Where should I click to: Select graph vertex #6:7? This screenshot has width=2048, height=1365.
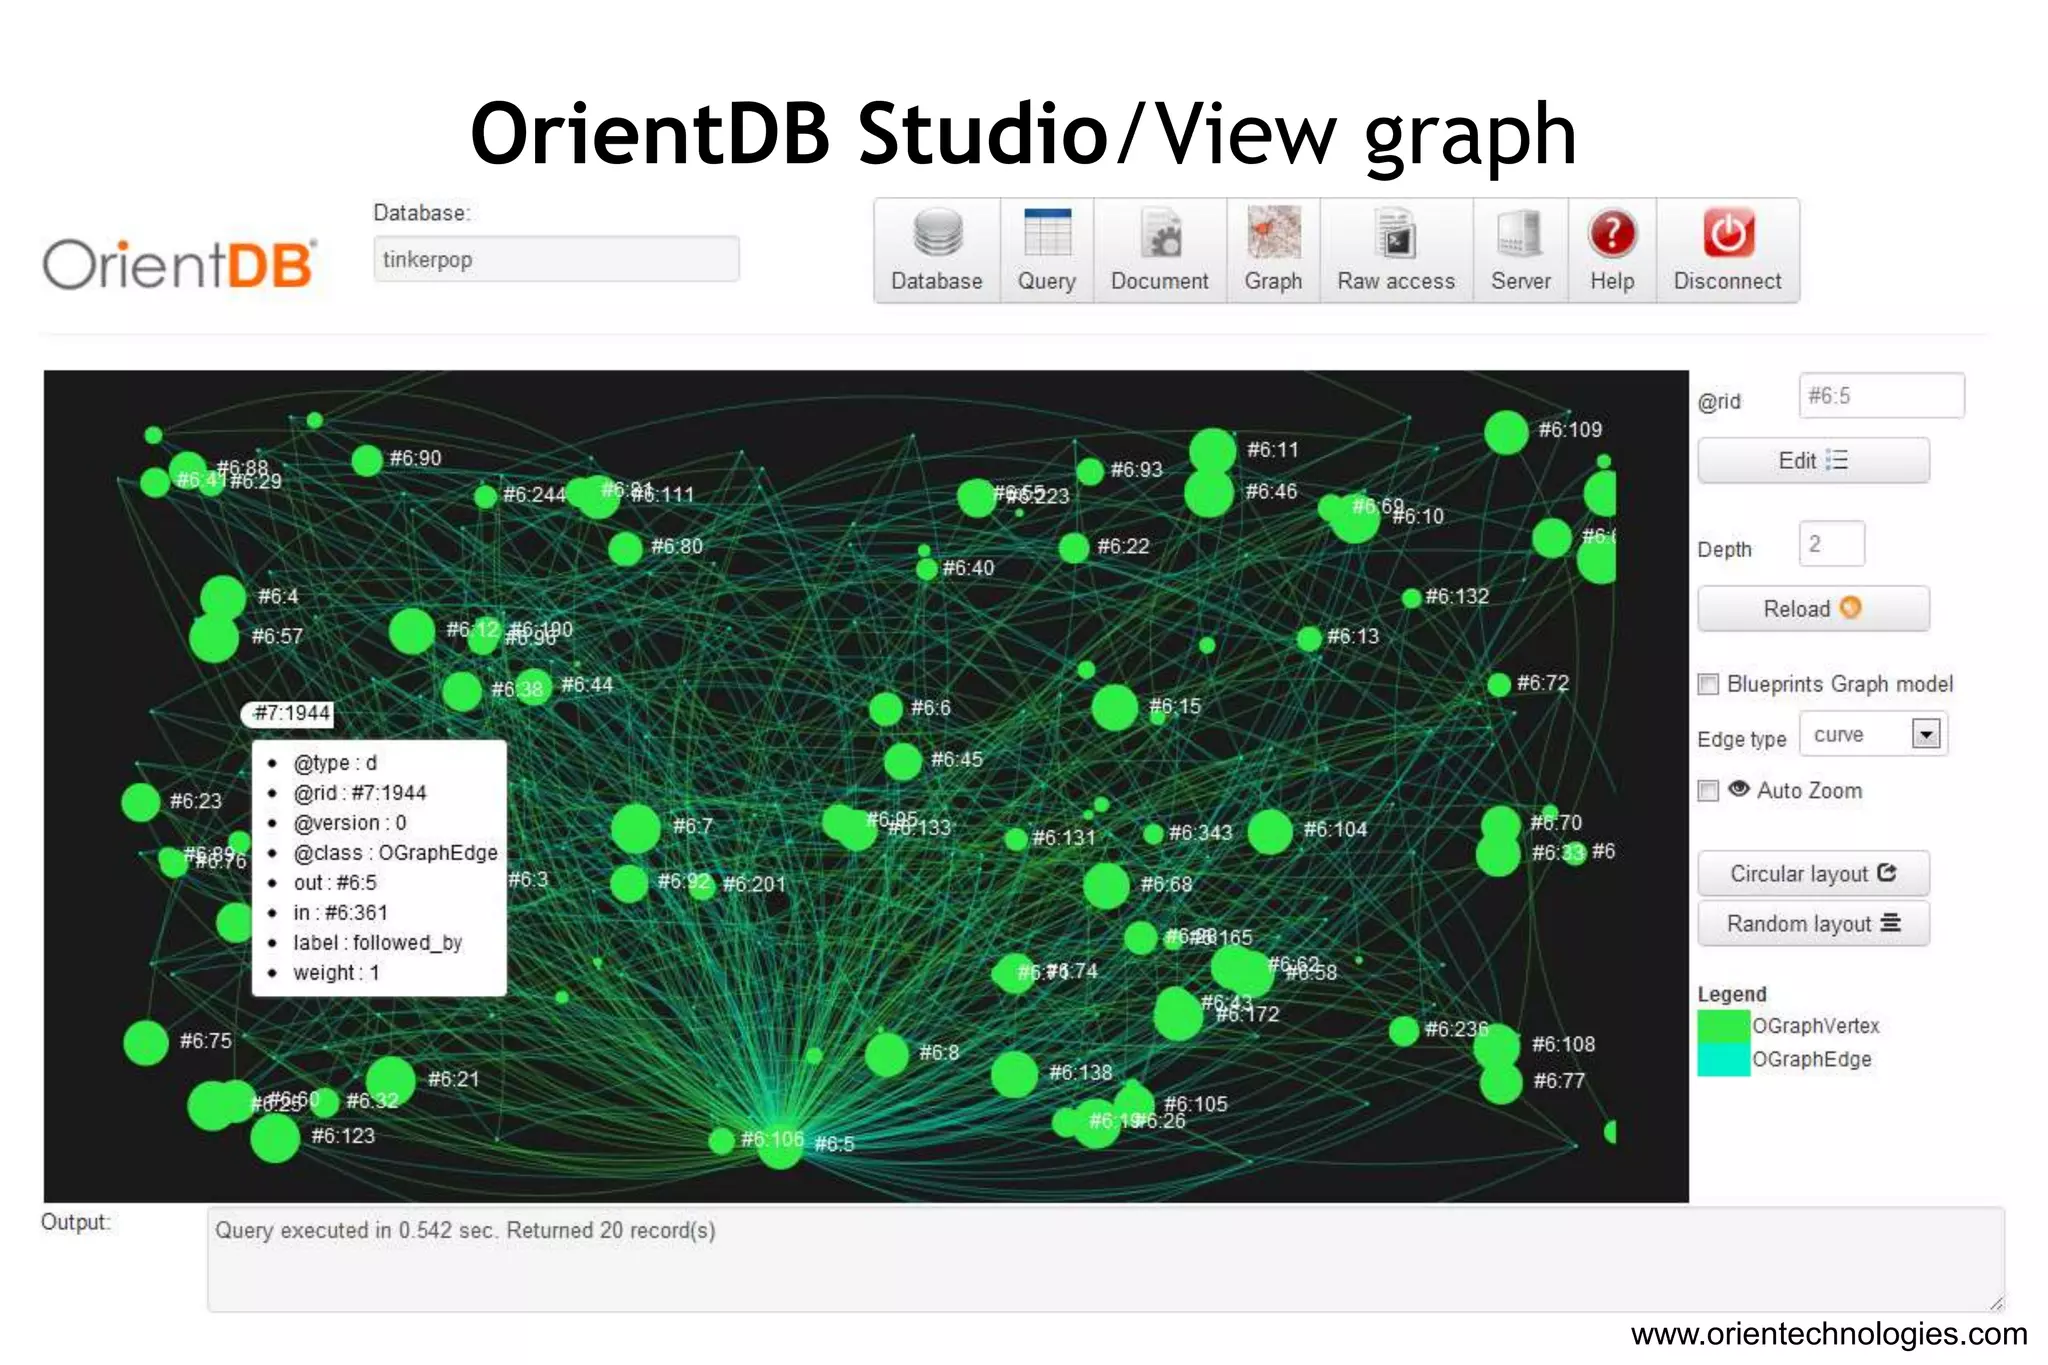[x=636, y=829]
